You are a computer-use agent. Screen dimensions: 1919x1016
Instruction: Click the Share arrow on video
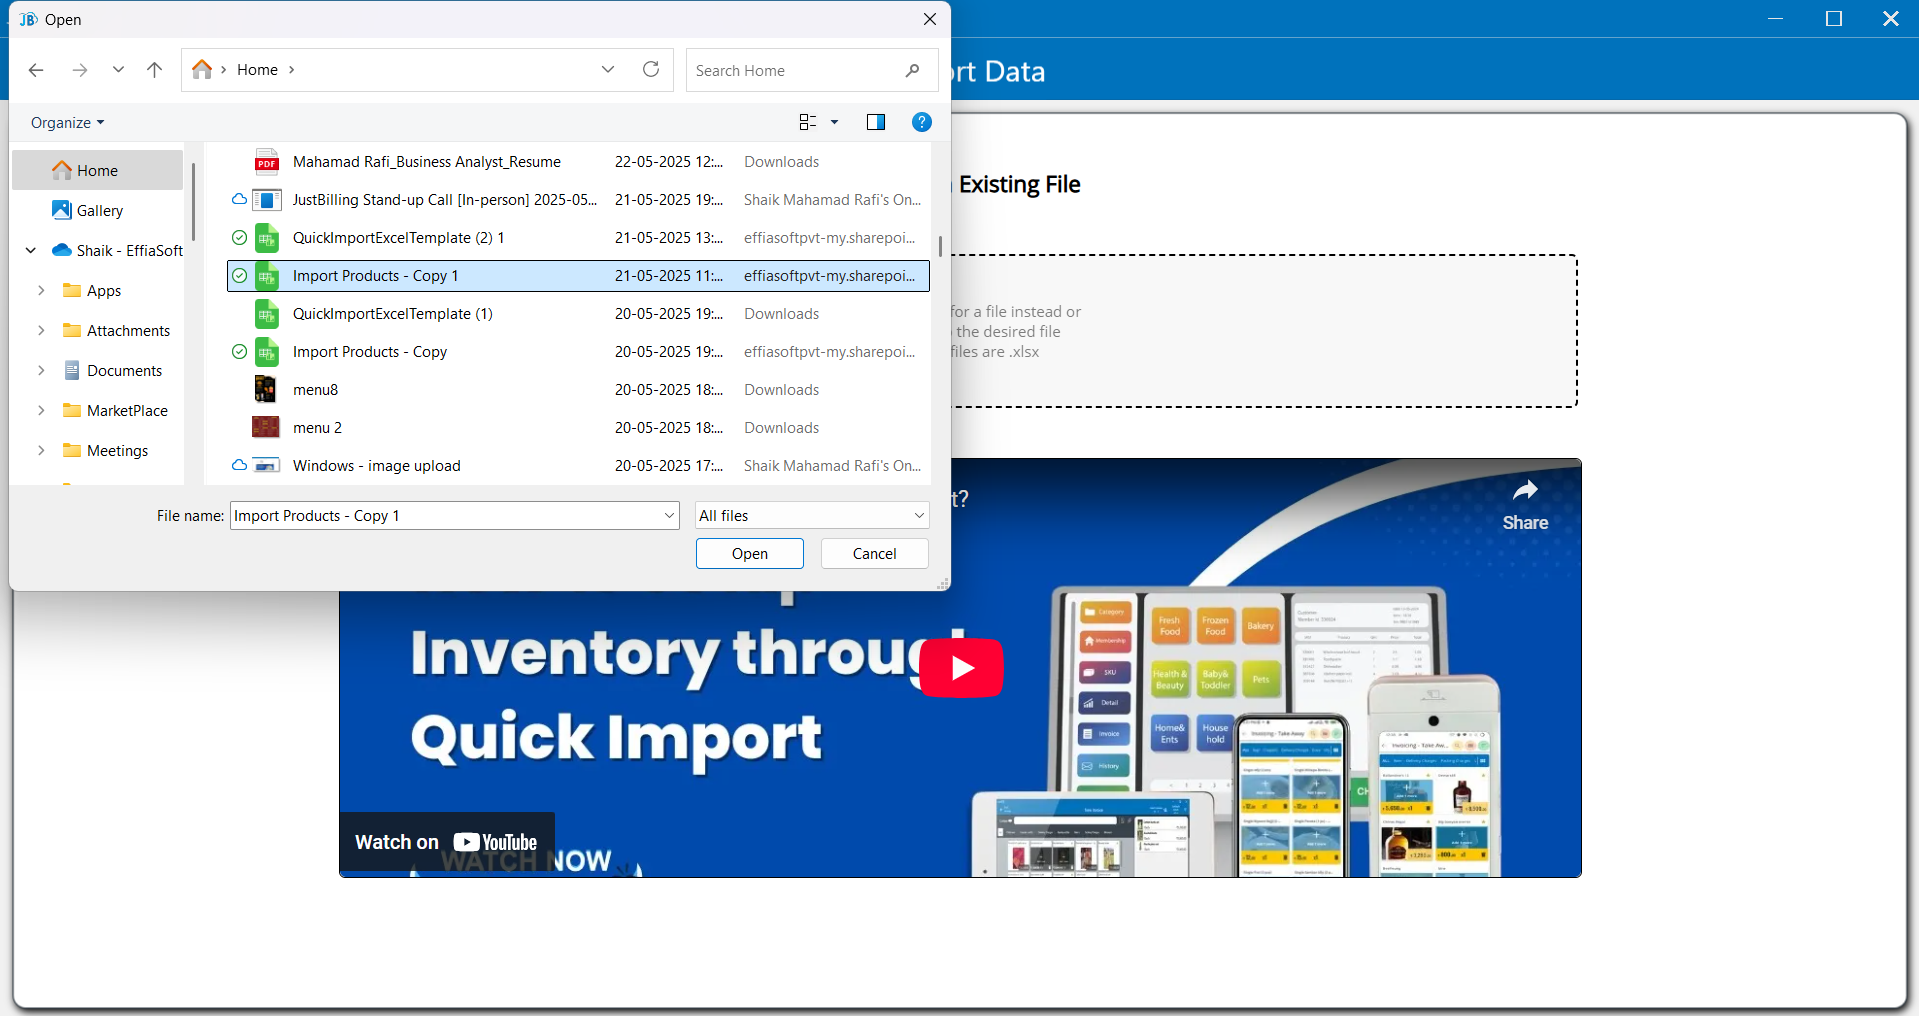[x=1524, y=491]
